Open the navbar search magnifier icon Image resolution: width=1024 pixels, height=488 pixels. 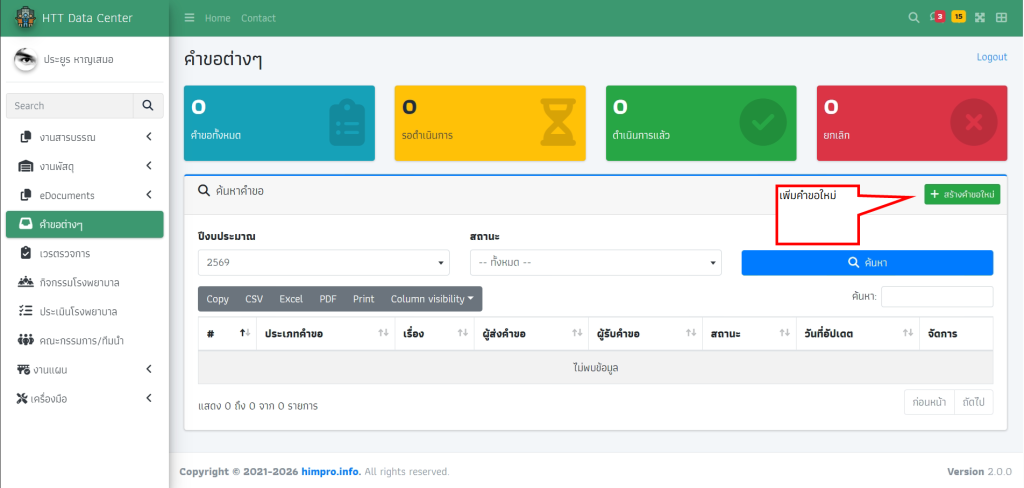click(x=913, y=18)
